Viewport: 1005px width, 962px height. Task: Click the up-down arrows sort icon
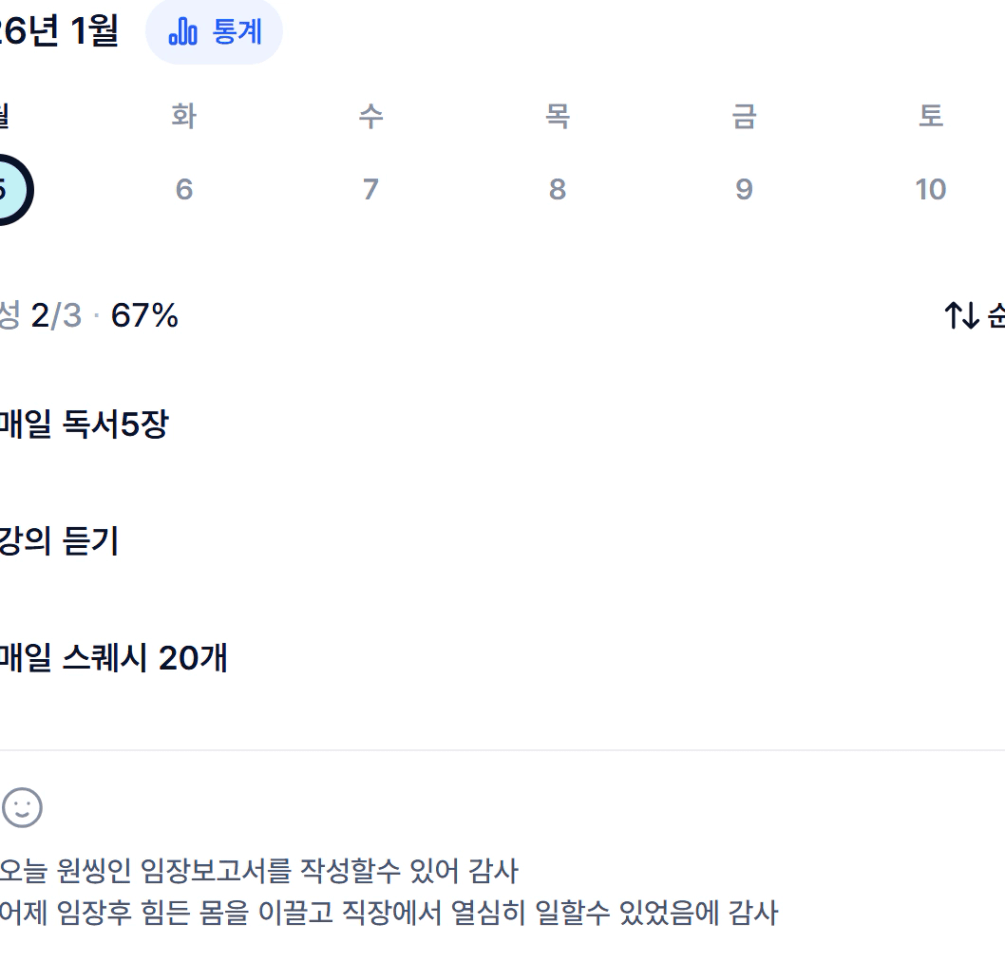pos(960,317)
